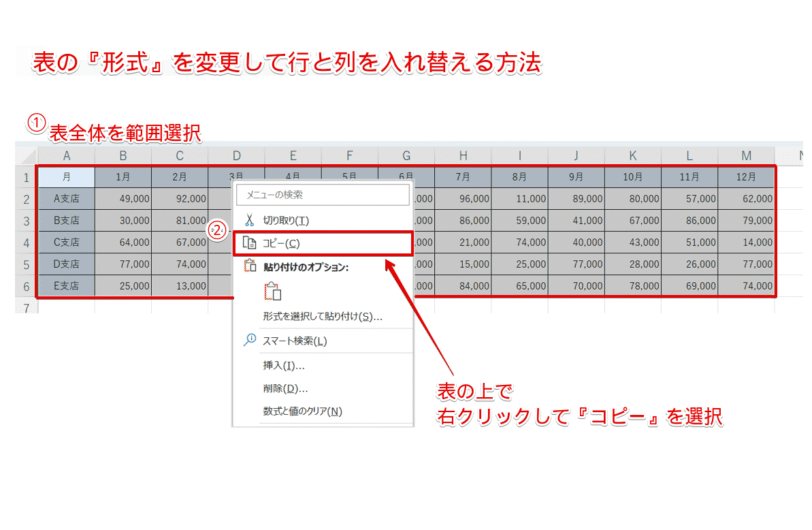This screenshot has height=530, width=812.
Task: Click the cell with value 59,000
Action: pos(520,220)
